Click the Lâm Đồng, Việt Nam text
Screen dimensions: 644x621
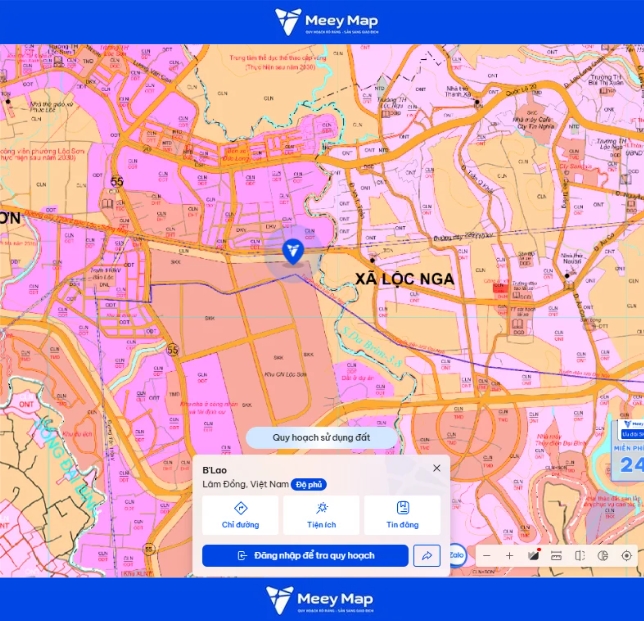click(x=245, y=485)
